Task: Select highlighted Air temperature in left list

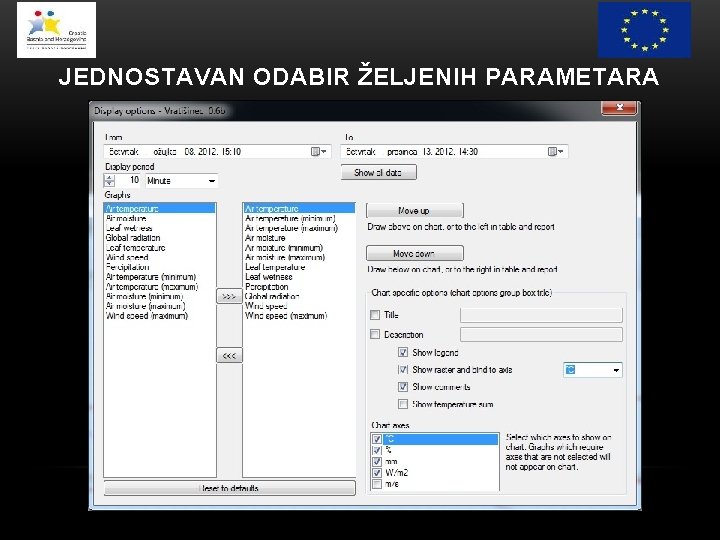Action: tap(159, 208)
